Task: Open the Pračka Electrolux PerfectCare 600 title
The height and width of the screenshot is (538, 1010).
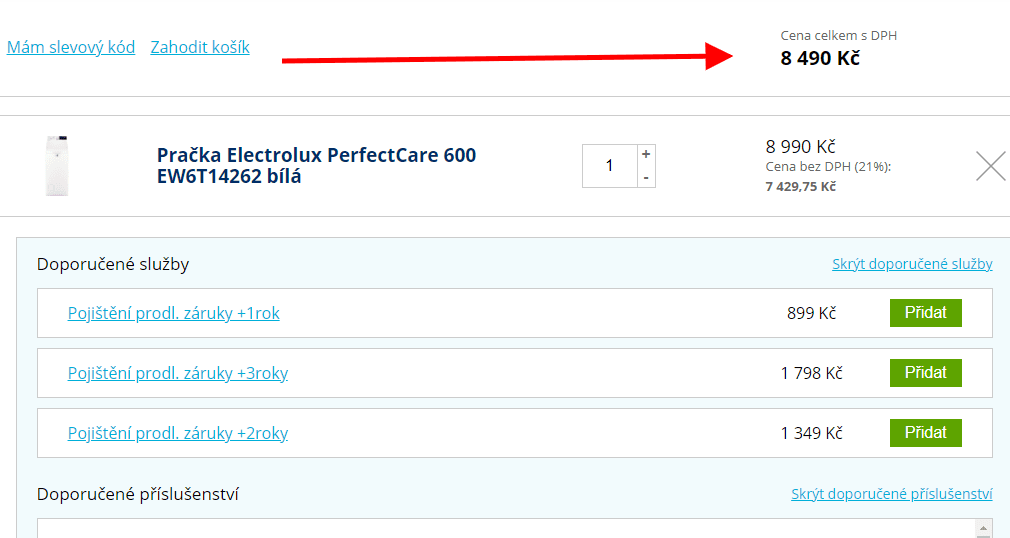Action: (316, 166)
